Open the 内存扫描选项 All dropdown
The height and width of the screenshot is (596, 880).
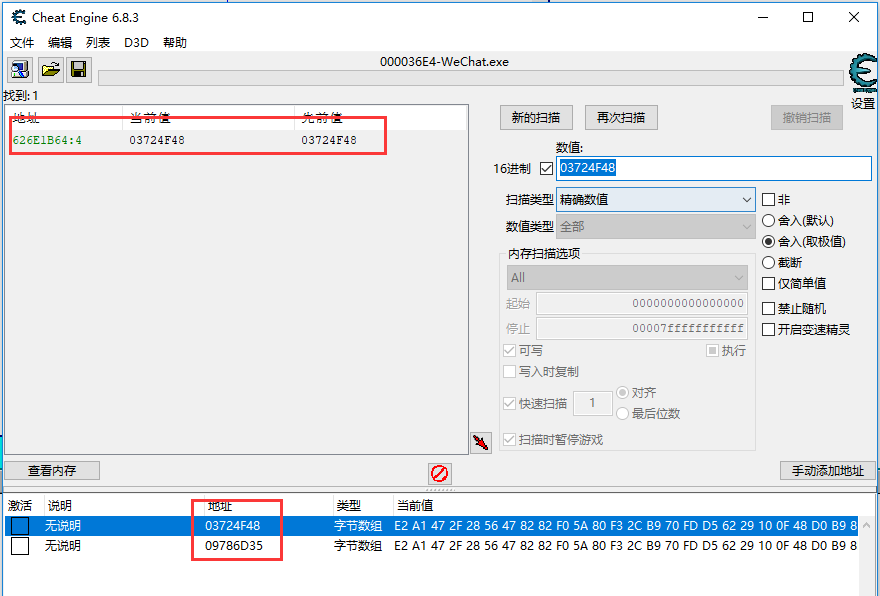click(627, 277)
